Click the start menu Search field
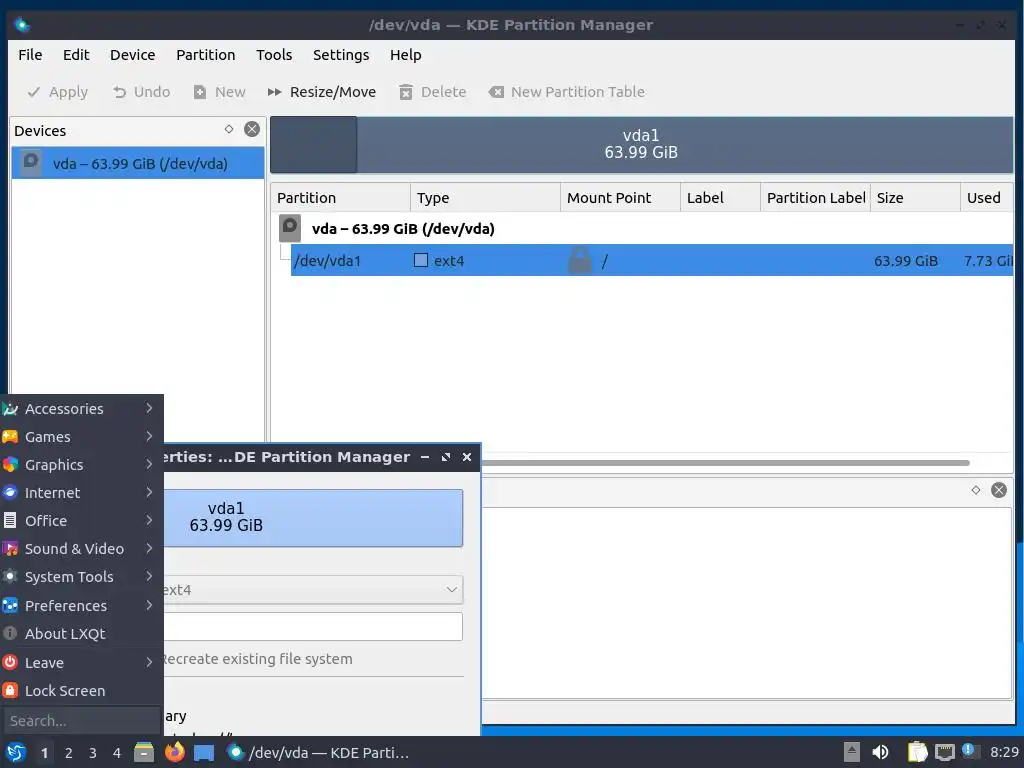The image size is (1024, 768). coord(81,721)
